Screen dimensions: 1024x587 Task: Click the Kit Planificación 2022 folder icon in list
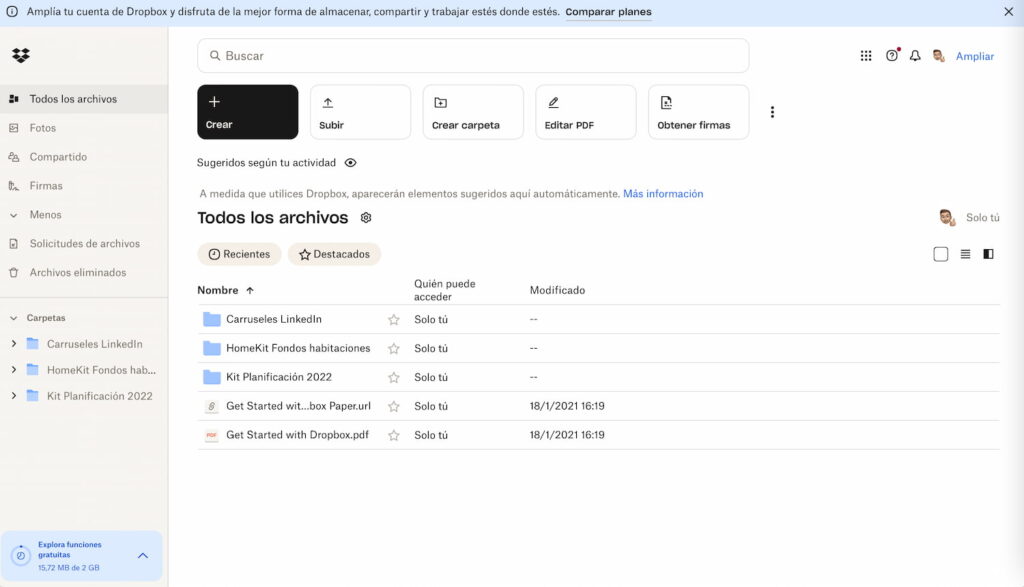212,377
